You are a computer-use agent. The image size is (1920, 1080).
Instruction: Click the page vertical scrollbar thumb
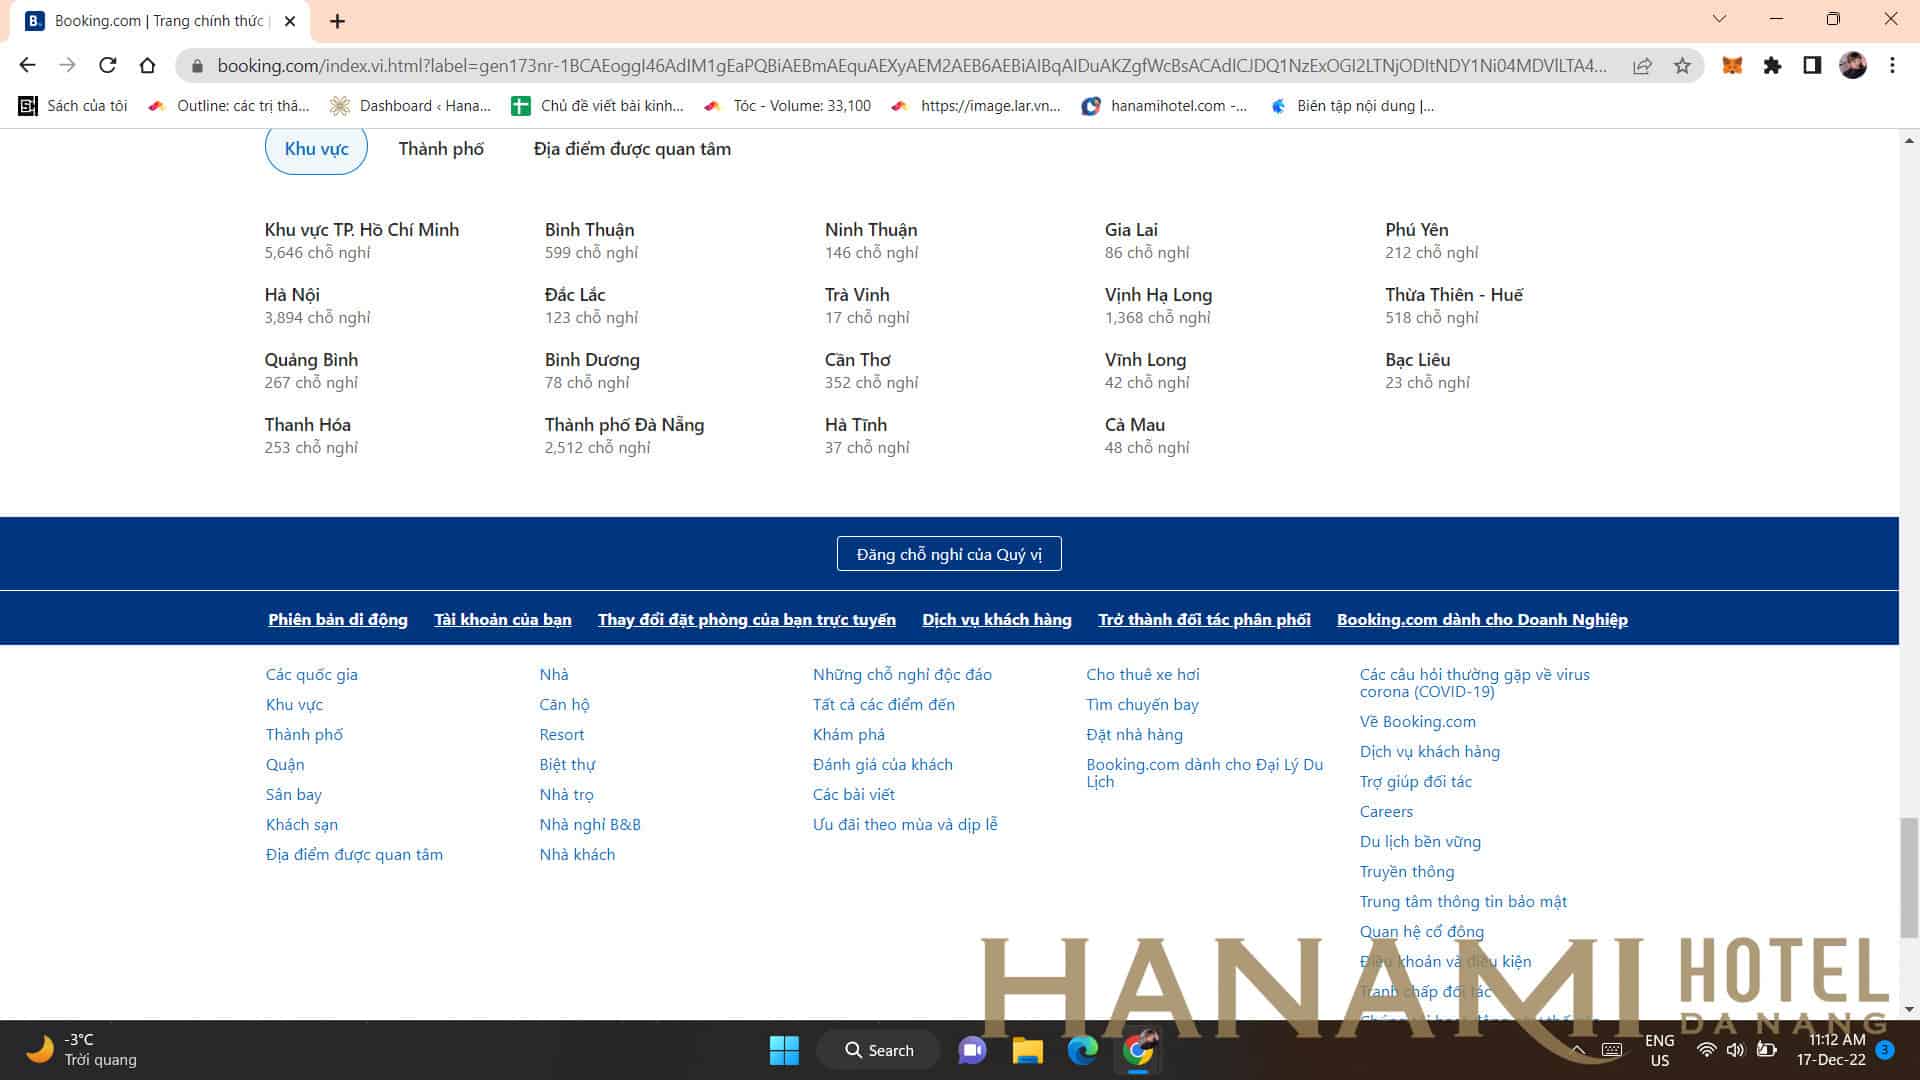1909,877
